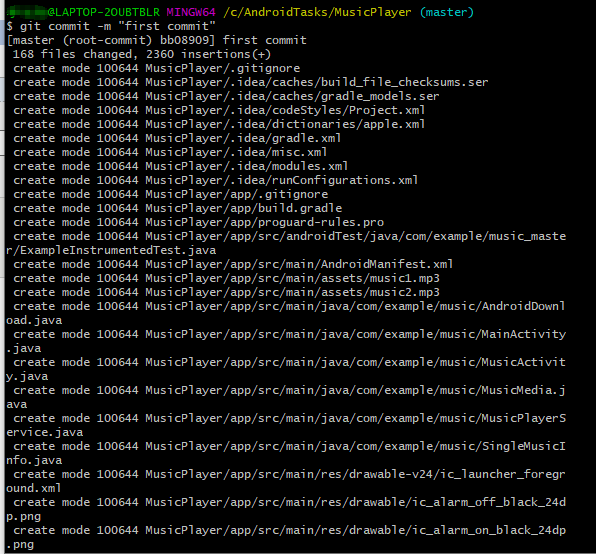
Task: Click the gradle_models.ser line
Action: [x=226, y=97]
